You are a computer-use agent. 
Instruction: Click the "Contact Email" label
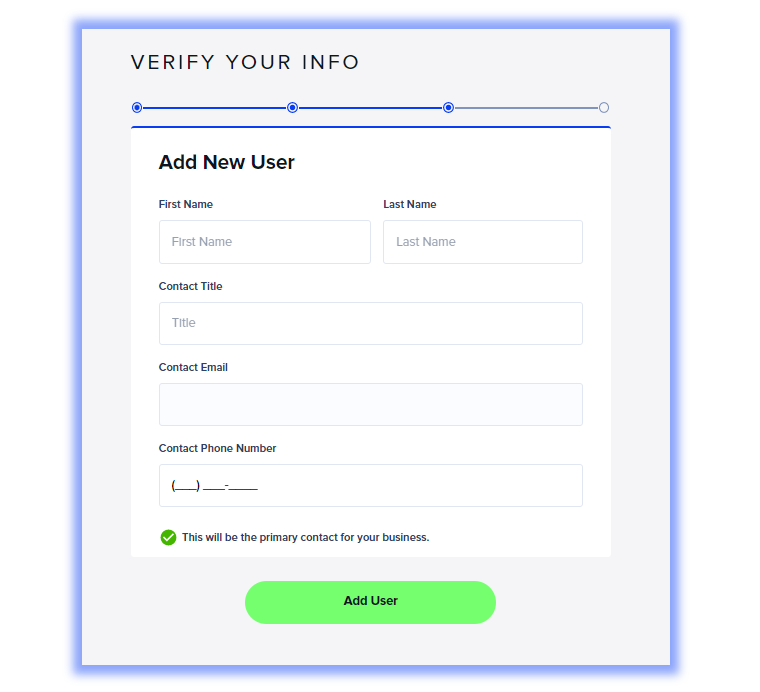click(193, 367)
